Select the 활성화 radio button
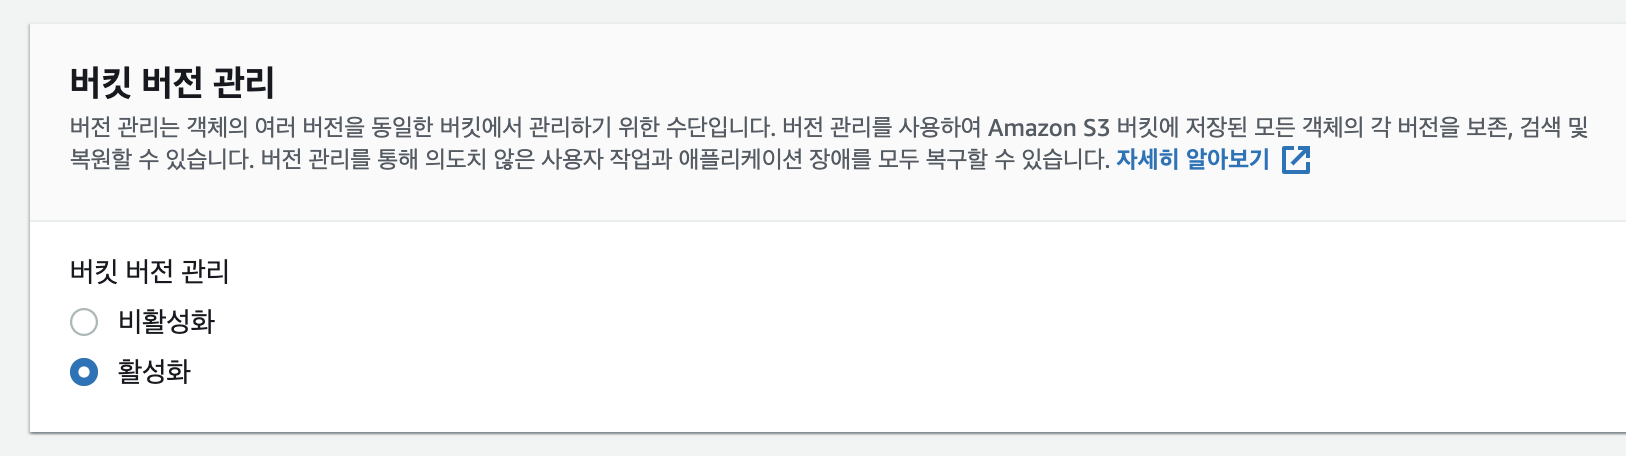This screenshot has width=1626, height=456. click(84, 373)
